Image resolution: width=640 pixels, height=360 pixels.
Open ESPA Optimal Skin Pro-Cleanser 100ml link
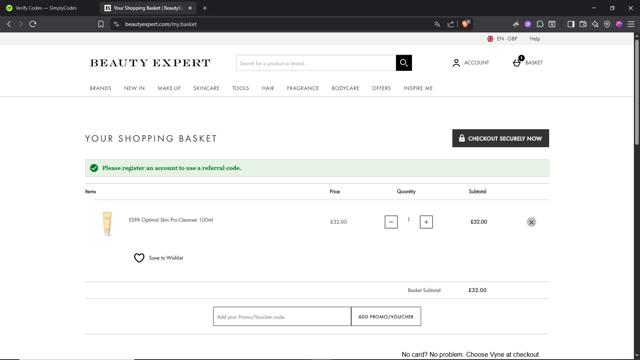[x=171, y=220]
